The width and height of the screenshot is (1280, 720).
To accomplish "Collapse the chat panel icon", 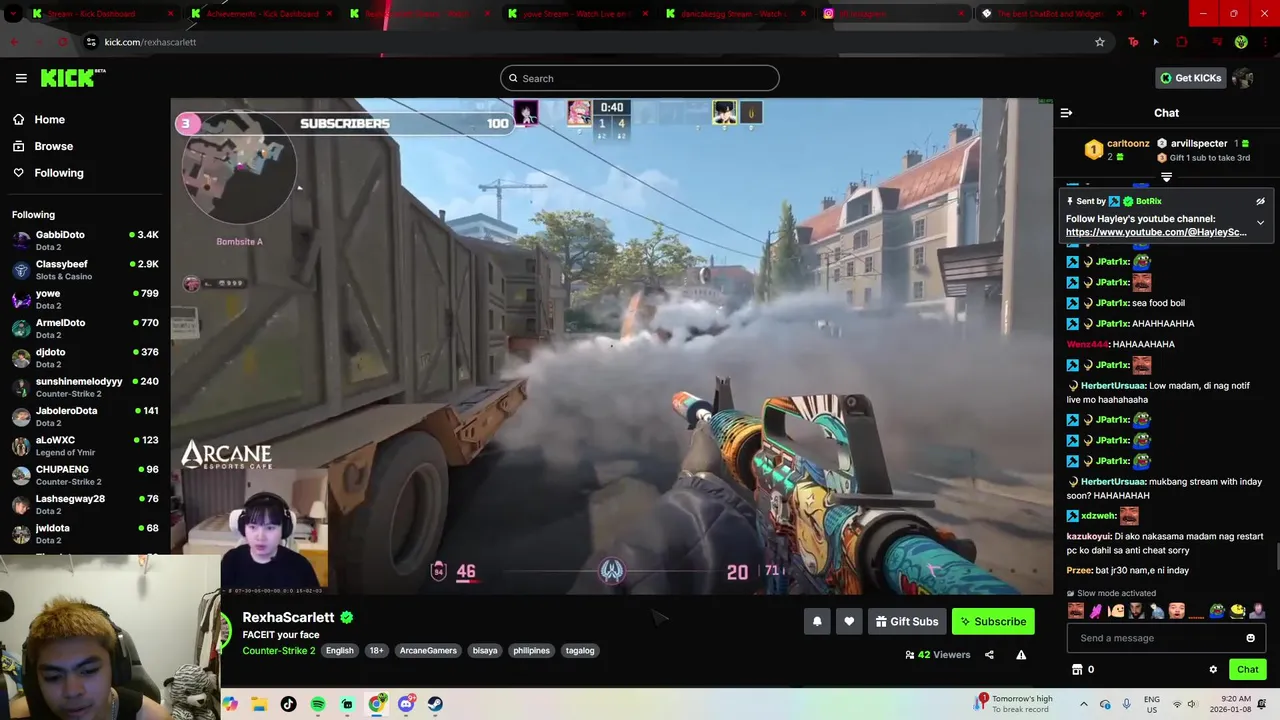I will click(1066, 113).
